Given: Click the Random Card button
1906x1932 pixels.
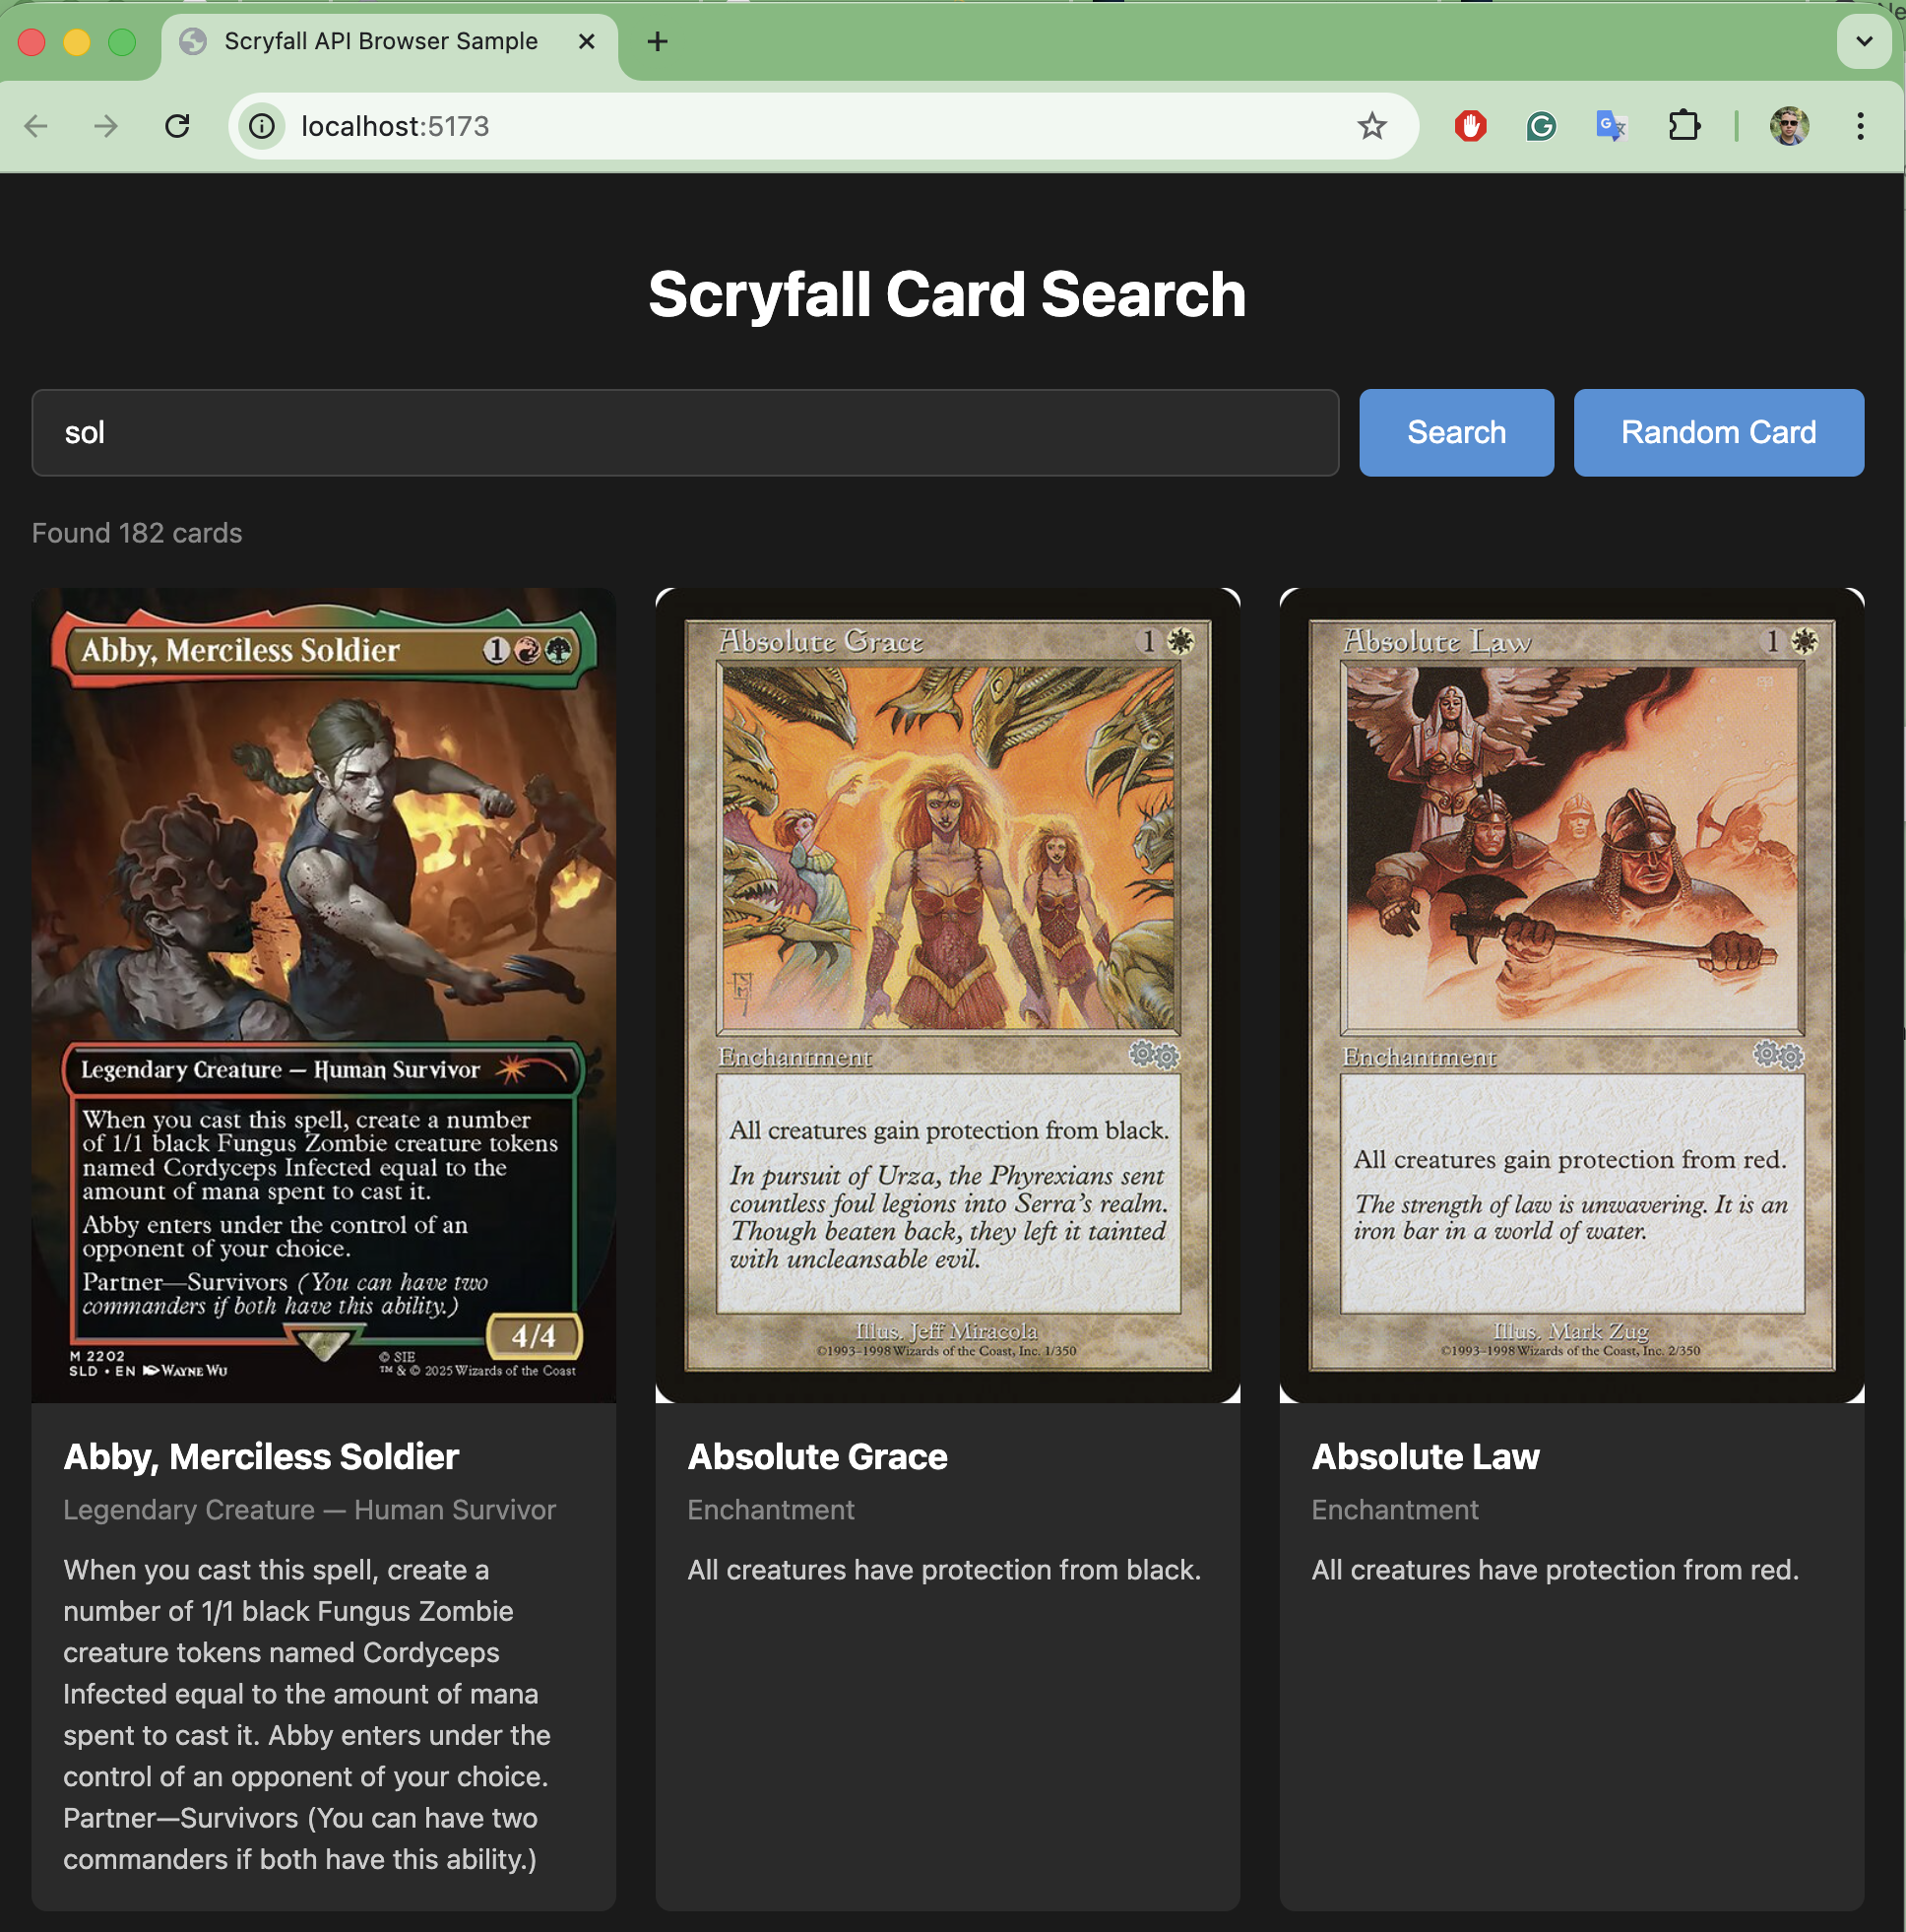Looking at the screenshot, I should point(1717,432).
